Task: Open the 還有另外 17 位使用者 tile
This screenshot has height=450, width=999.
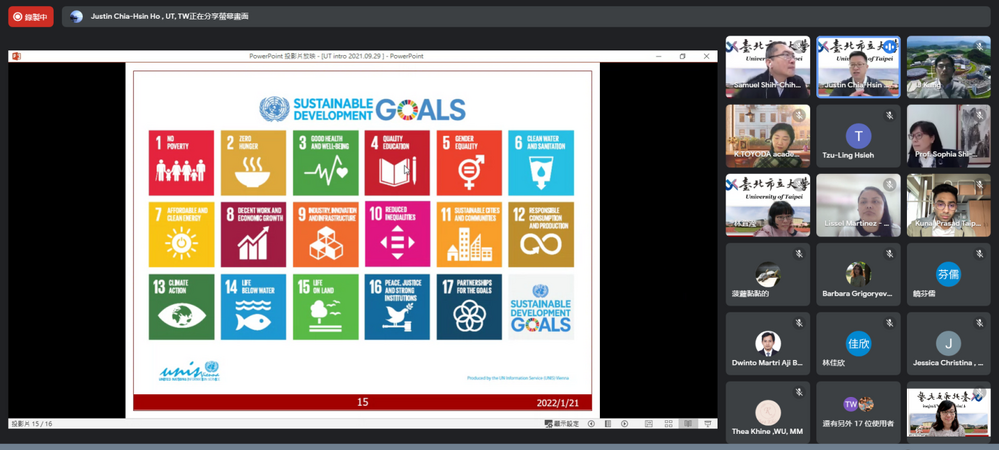Action: pyautogui.click(x=858, y=412)
